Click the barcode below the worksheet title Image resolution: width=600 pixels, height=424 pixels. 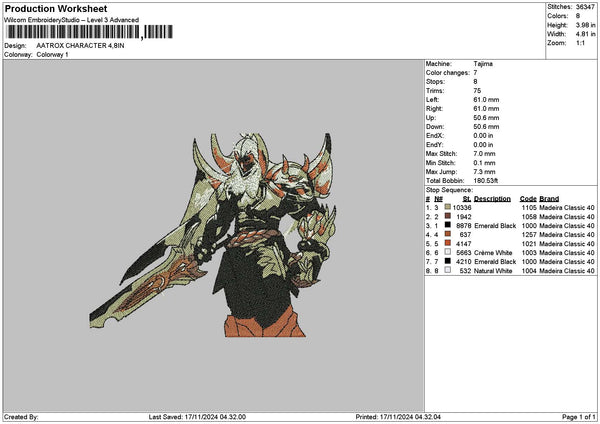[72, 33]
